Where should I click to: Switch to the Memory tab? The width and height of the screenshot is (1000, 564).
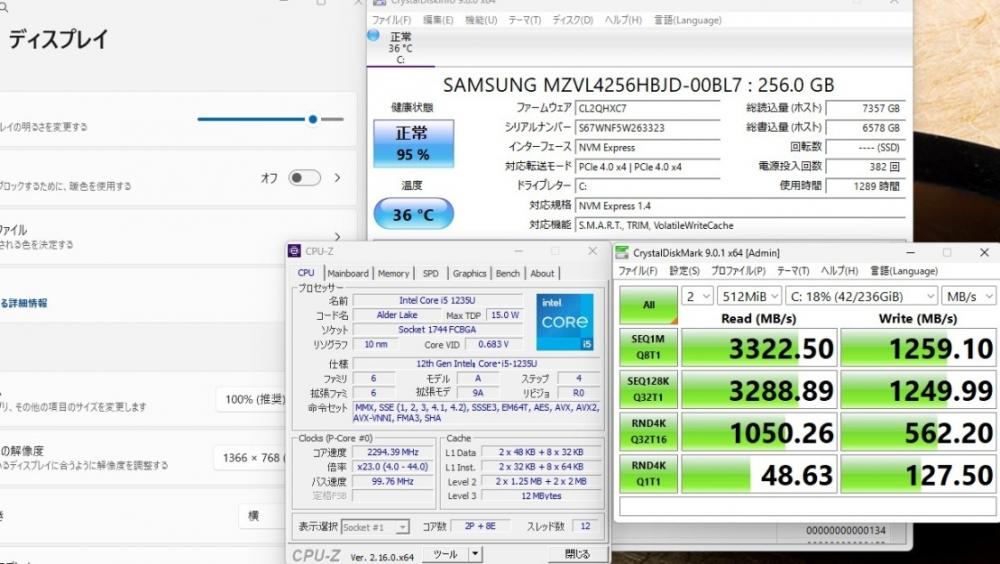393,273
